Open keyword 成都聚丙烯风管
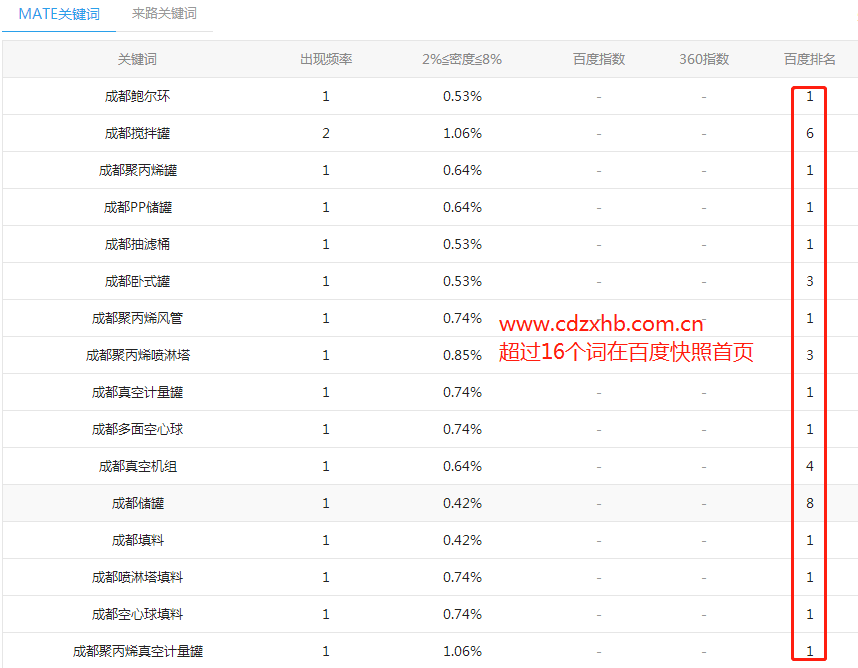 (137, 319)
